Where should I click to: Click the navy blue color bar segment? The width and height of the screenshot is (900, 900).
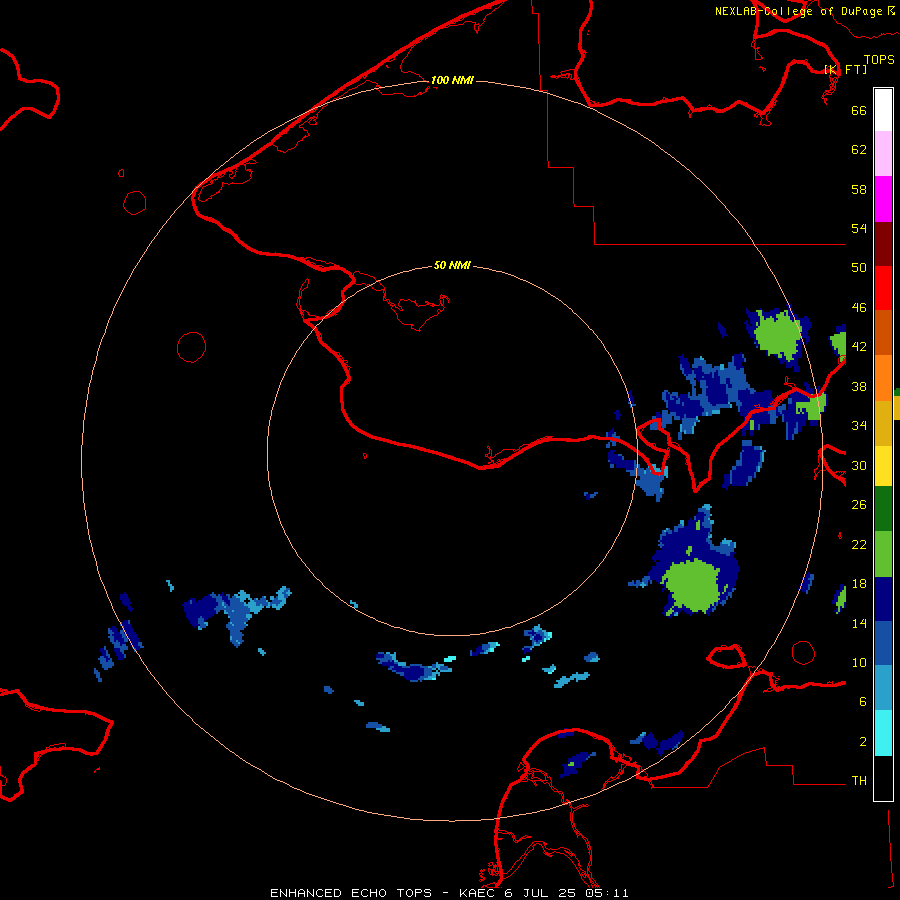tap(883, 599)
